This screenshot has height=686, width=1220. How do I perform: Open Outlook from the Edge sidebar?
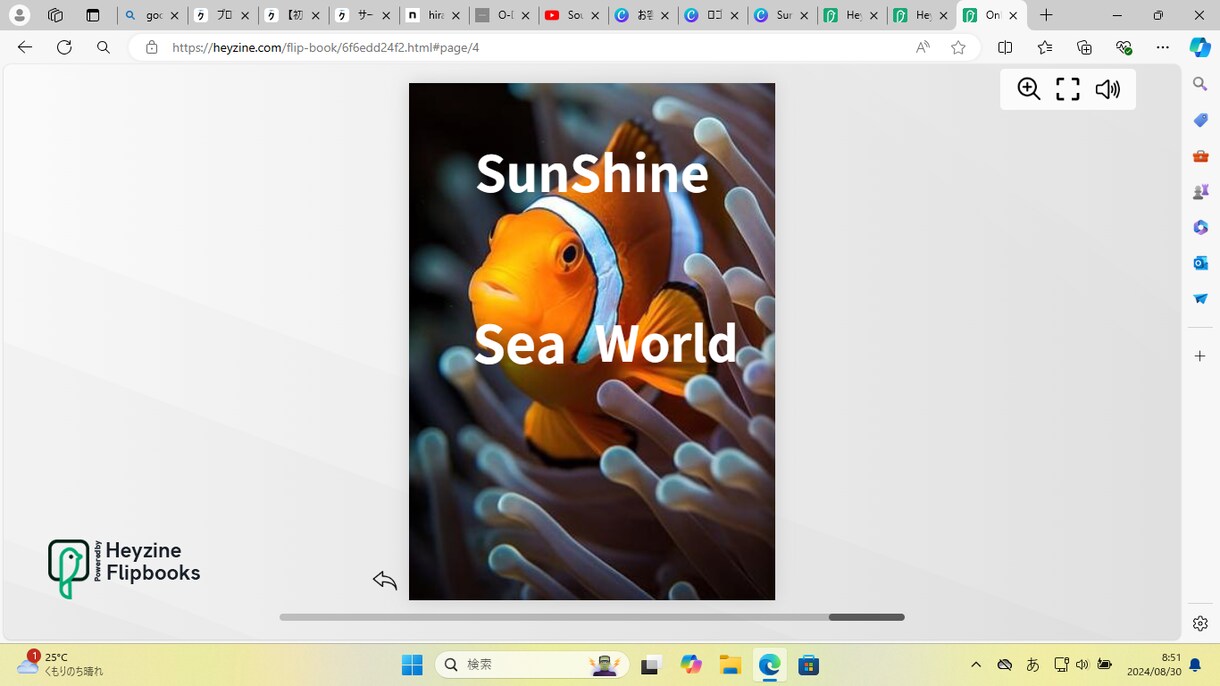1200,263
